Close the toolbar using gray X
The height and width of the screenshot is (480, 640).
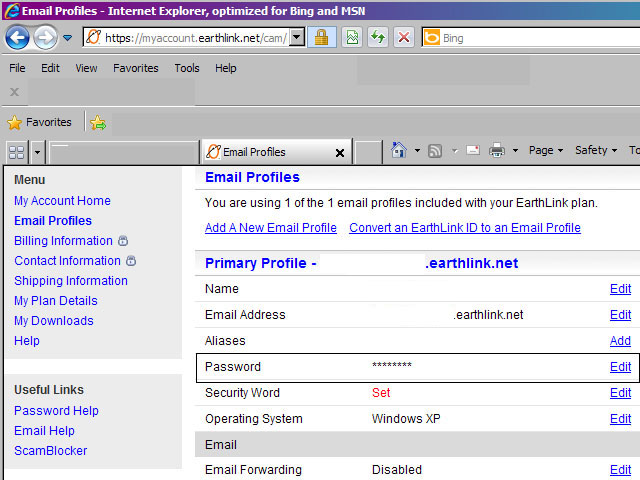pyautogui.click(x=14, y=92)
